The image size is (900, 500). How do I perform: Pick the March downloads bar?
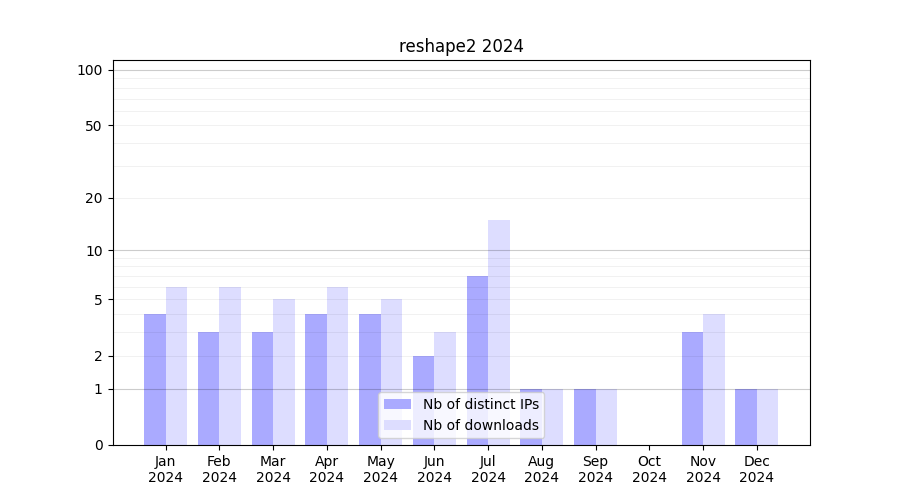[x=284, y=372]
